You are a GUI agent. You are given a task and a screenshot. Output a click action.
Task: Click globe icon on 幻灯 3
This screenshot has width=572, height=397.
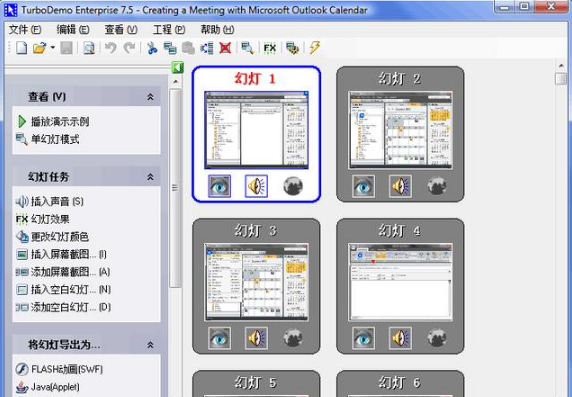click(293, 338)
